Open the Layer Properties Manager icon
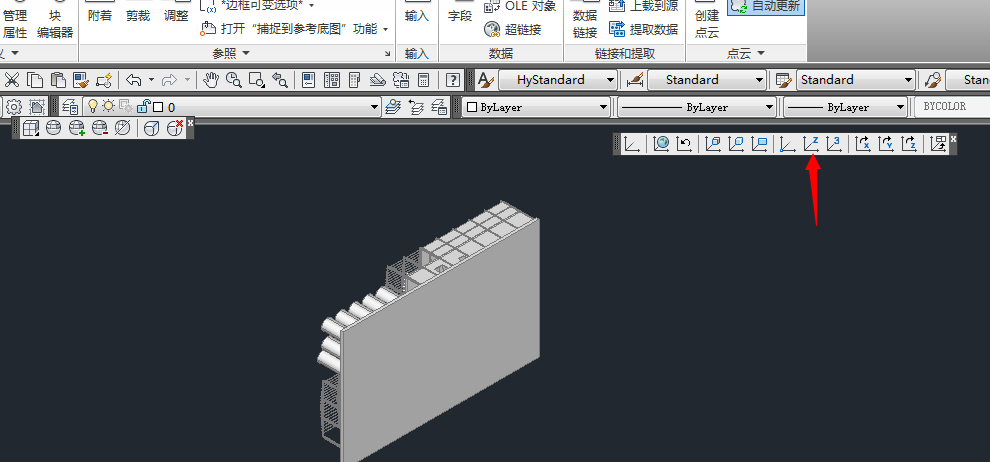 tap(70, 107)
